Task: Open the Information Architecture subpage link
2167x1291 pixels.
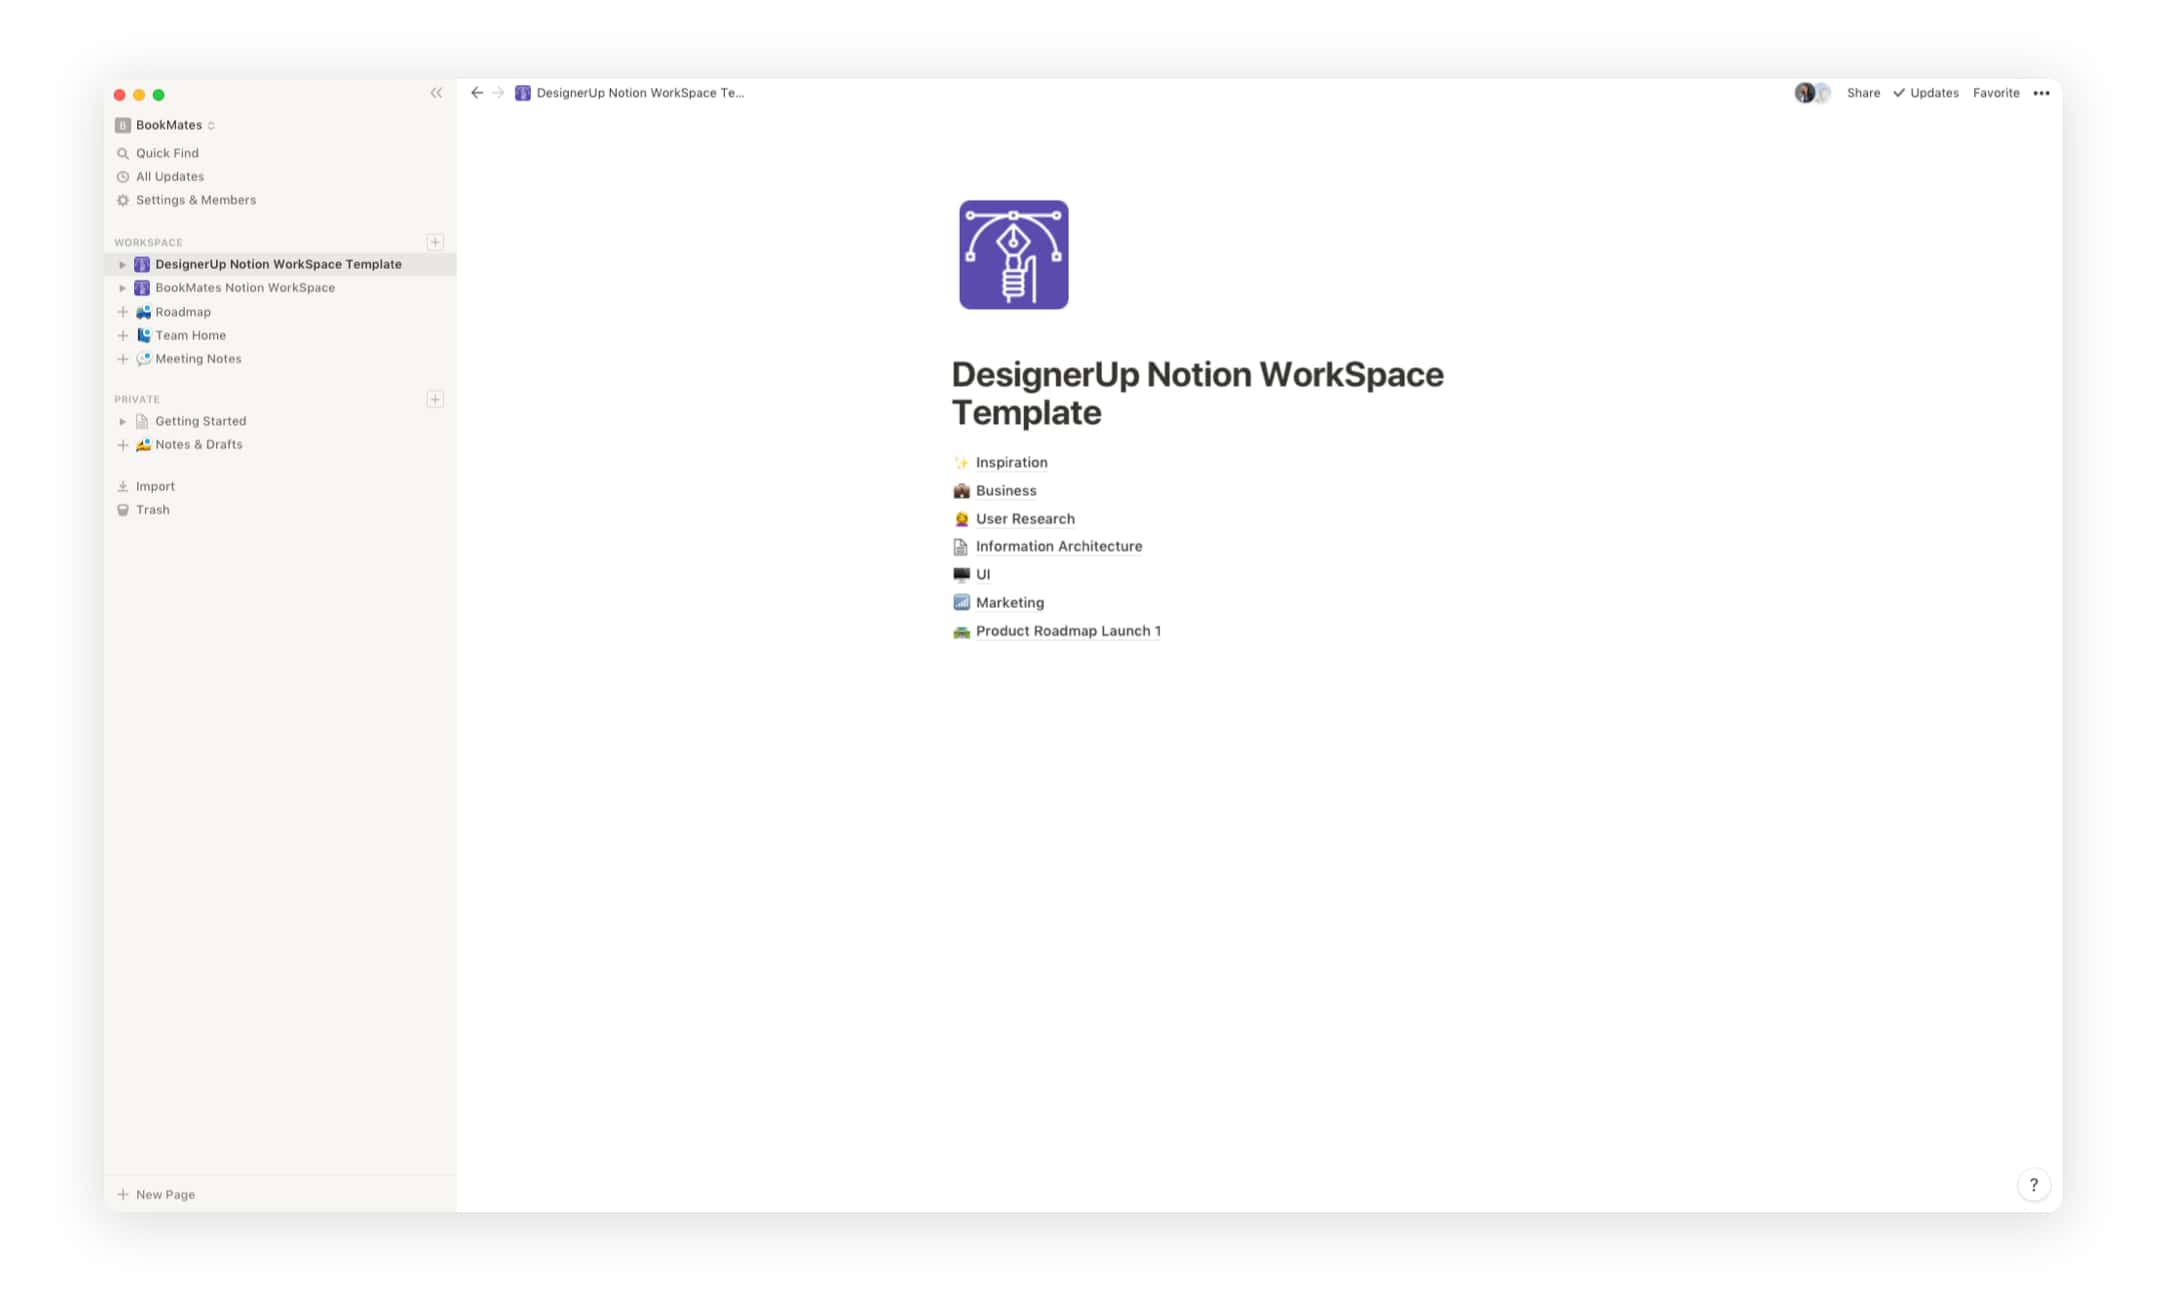Action: pos(1059,547)
